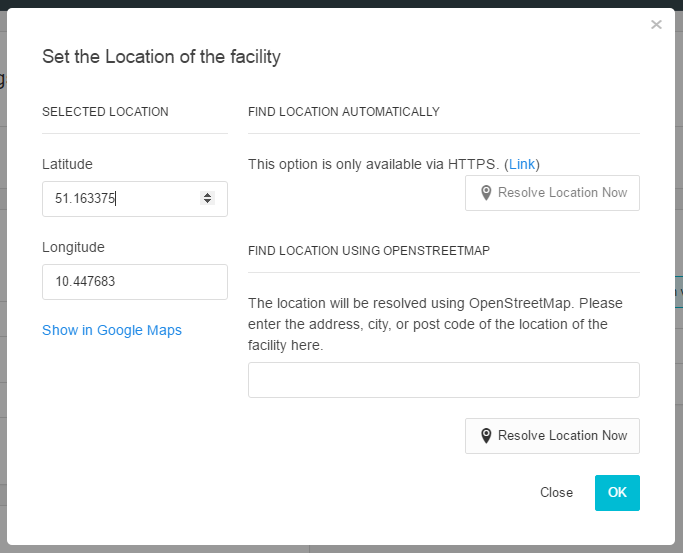Screen dimensions: 683x553
Task: Click the greyed-out map pin icon under automatic location
Action: (486, 193)
